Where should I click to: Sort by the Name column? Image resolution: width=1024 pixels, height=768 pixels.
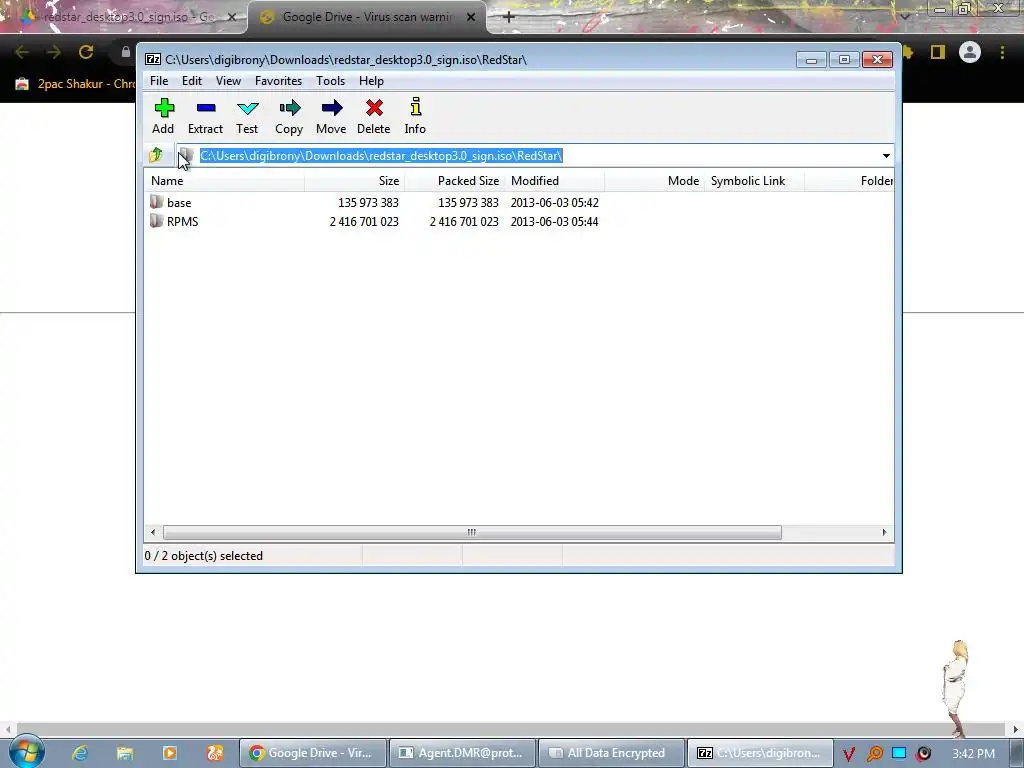click(224, 181)
